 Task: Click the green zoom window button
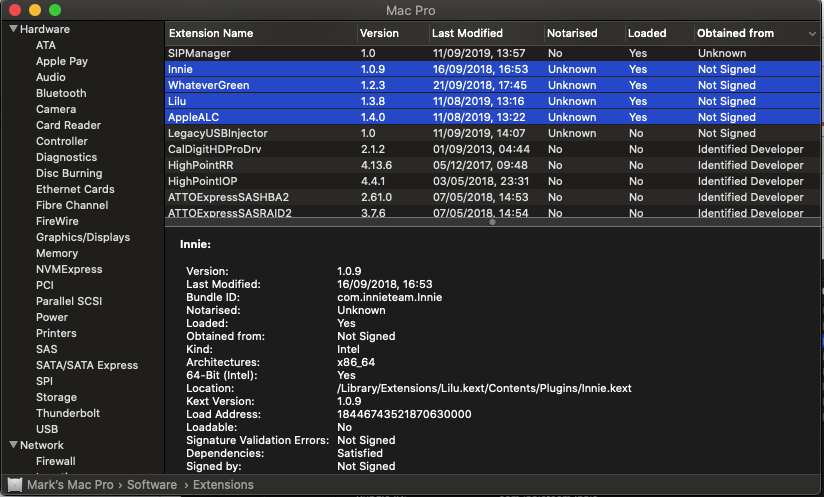(x=55, y=10)
